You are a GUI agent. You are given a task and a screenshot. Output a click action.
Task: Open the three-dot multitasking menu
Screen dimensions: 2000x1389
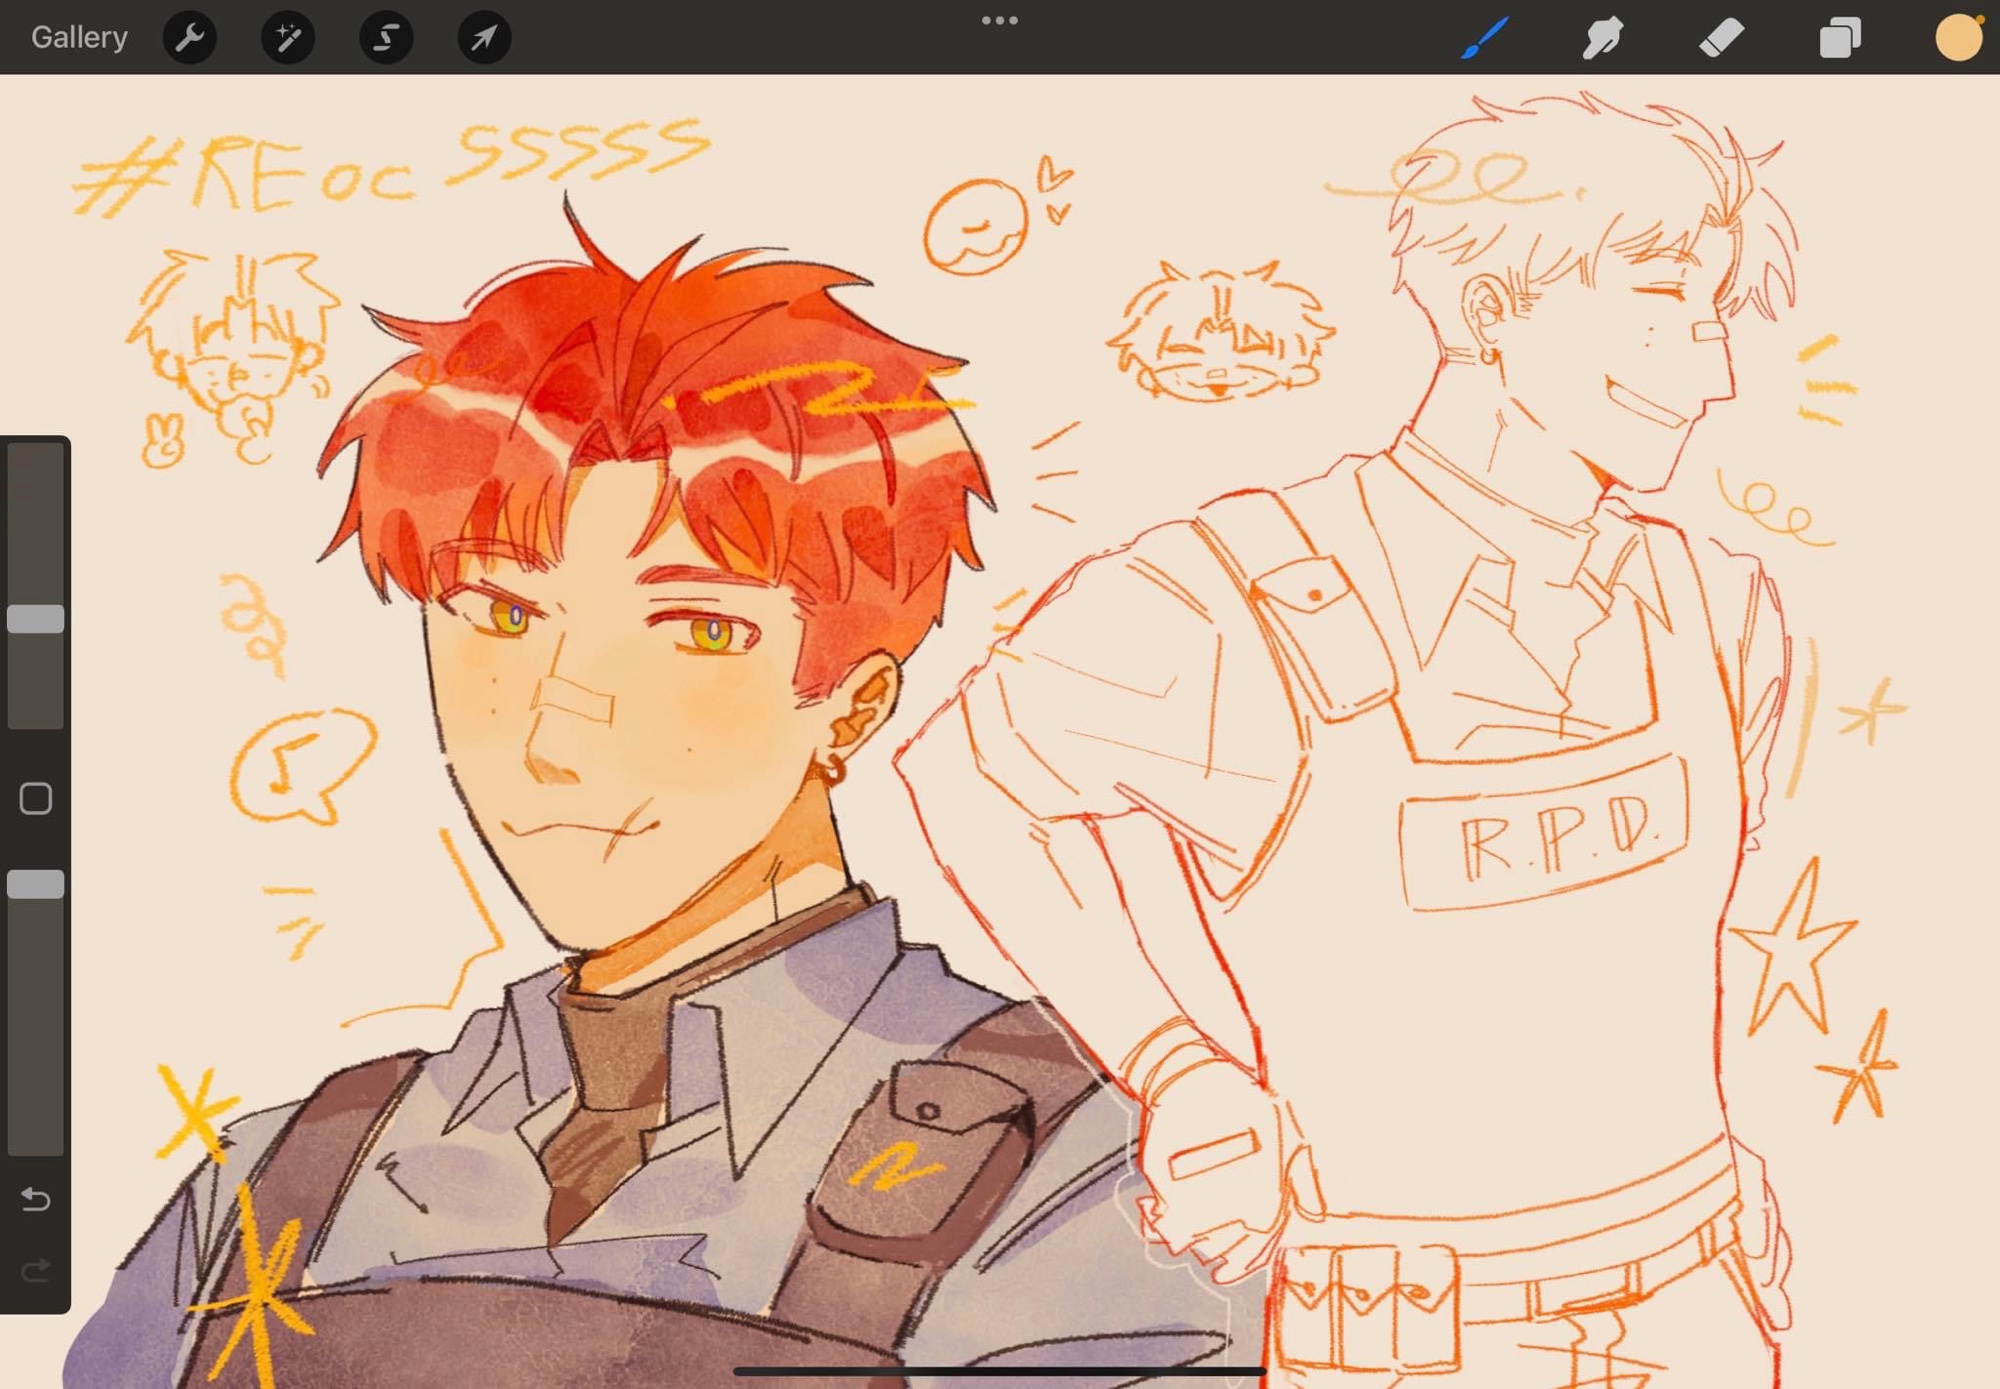pos(999,20)
